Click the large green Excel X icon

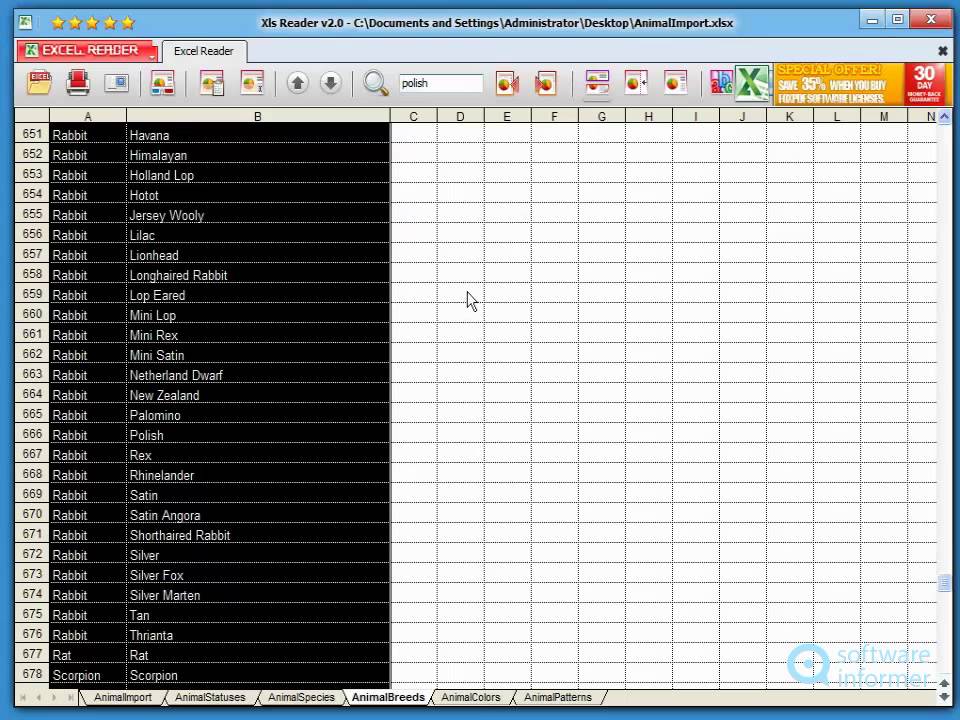[752, 83]
